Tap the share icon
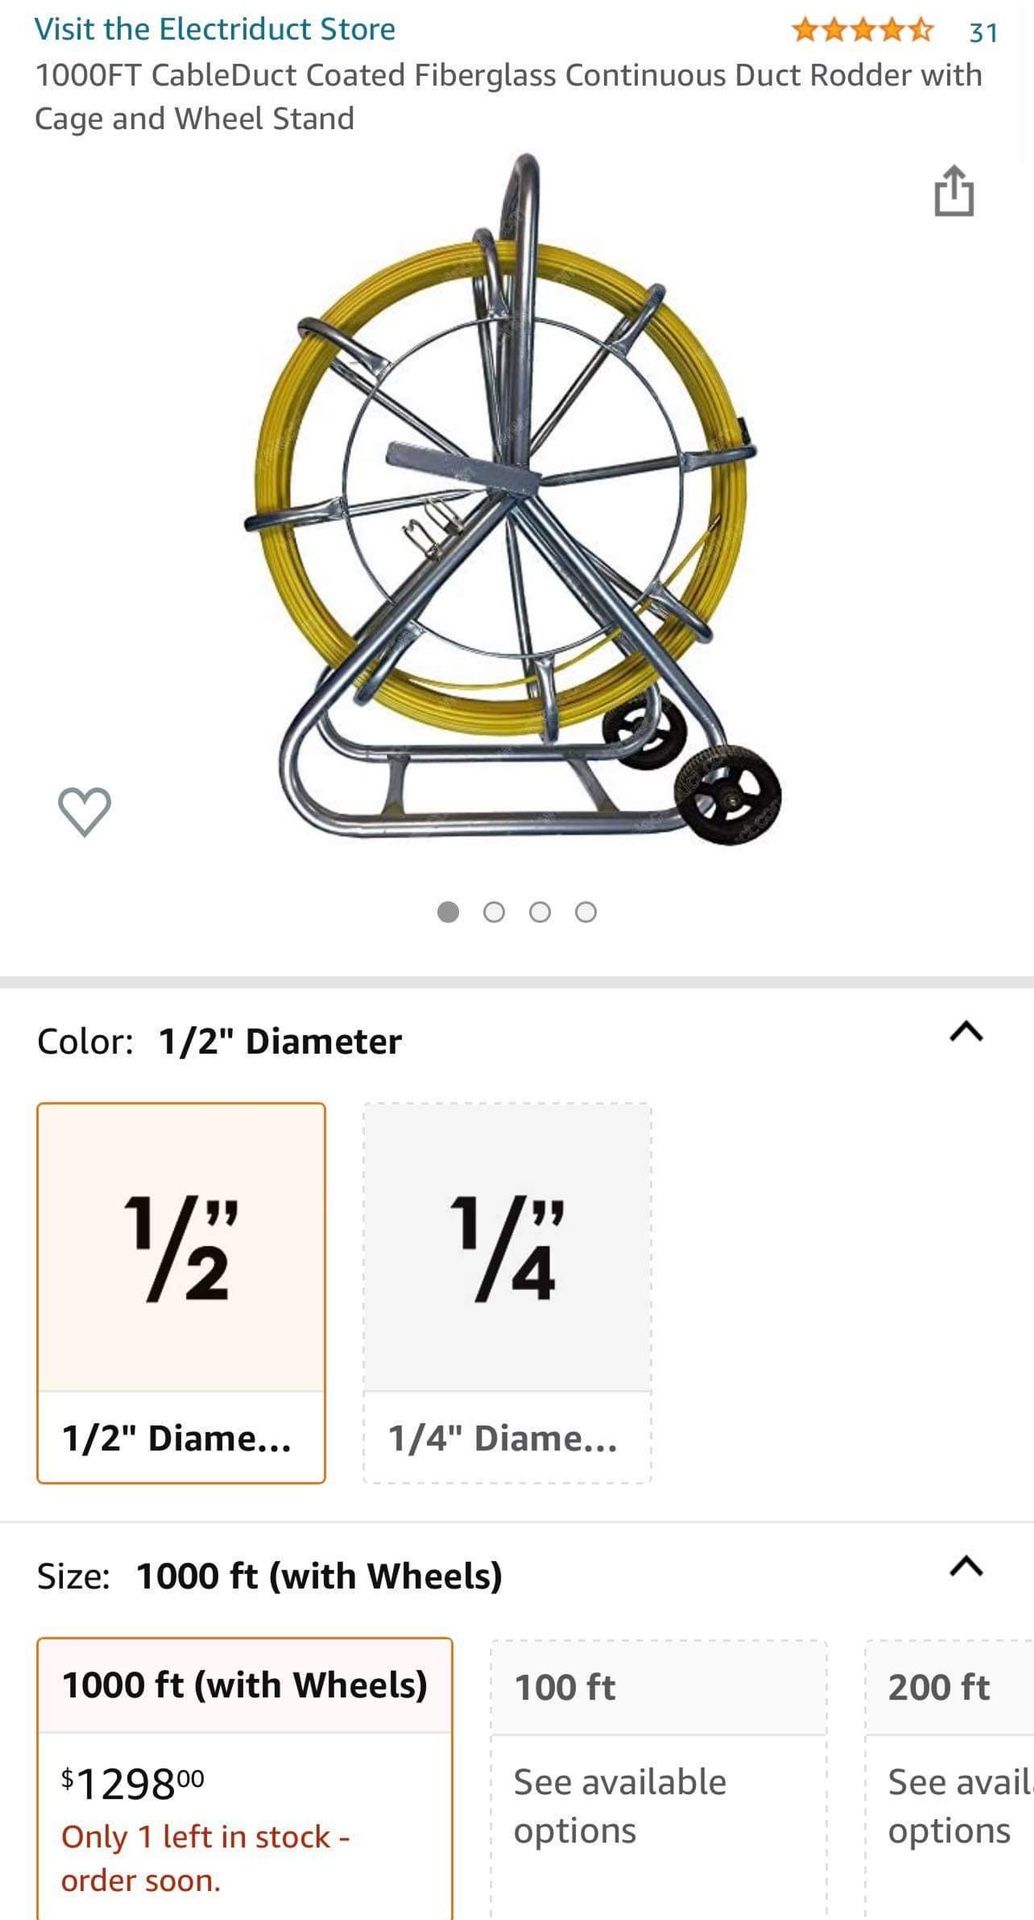1034x1920 pixels. [954, 191]
